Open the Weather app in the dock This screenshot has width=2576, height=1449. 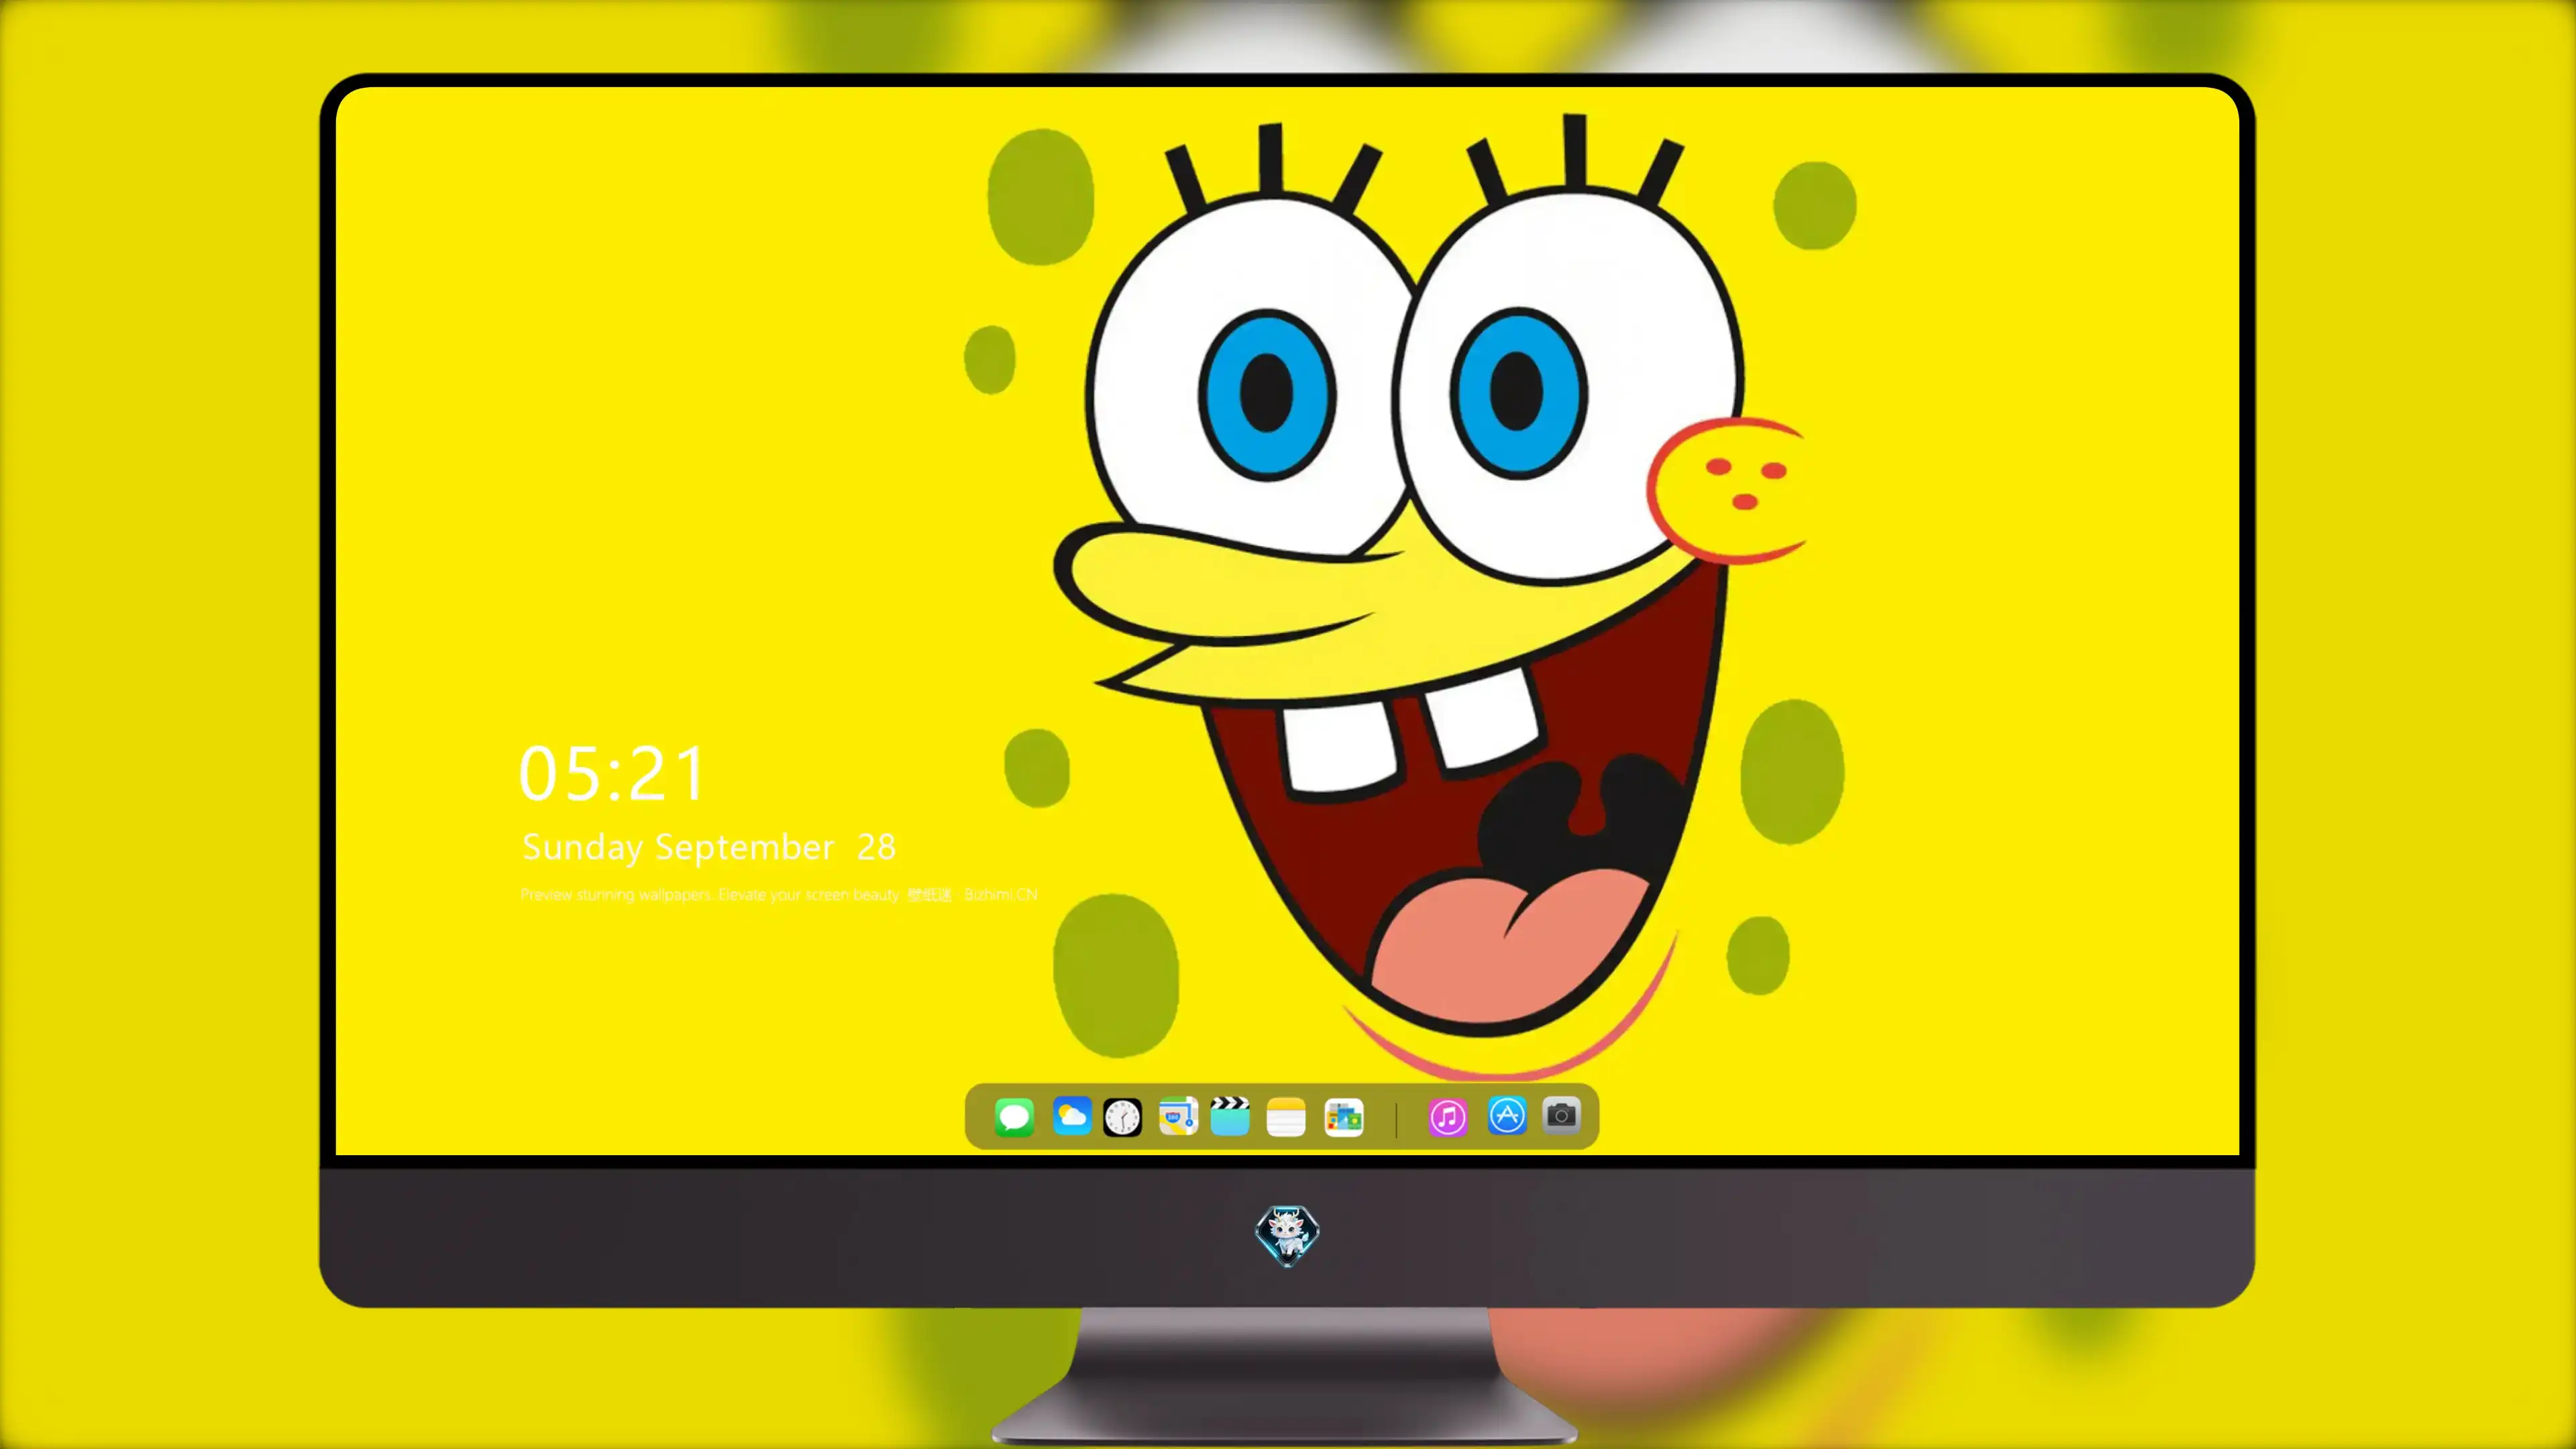1071,1116
